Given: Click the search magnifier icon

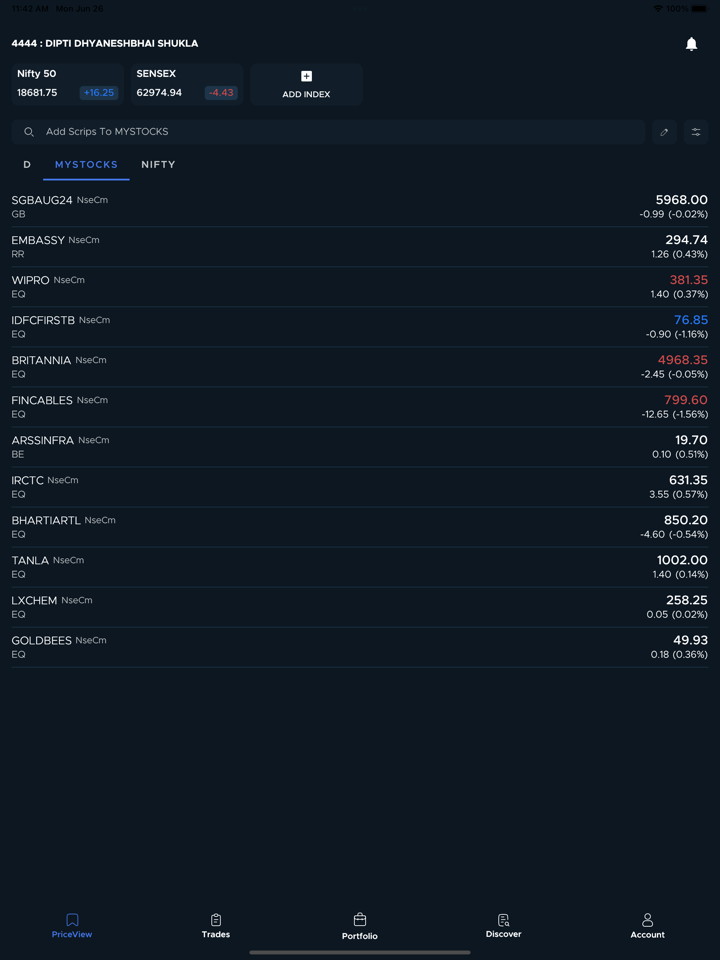Looking at the screenshot, I should pos(29,132).
